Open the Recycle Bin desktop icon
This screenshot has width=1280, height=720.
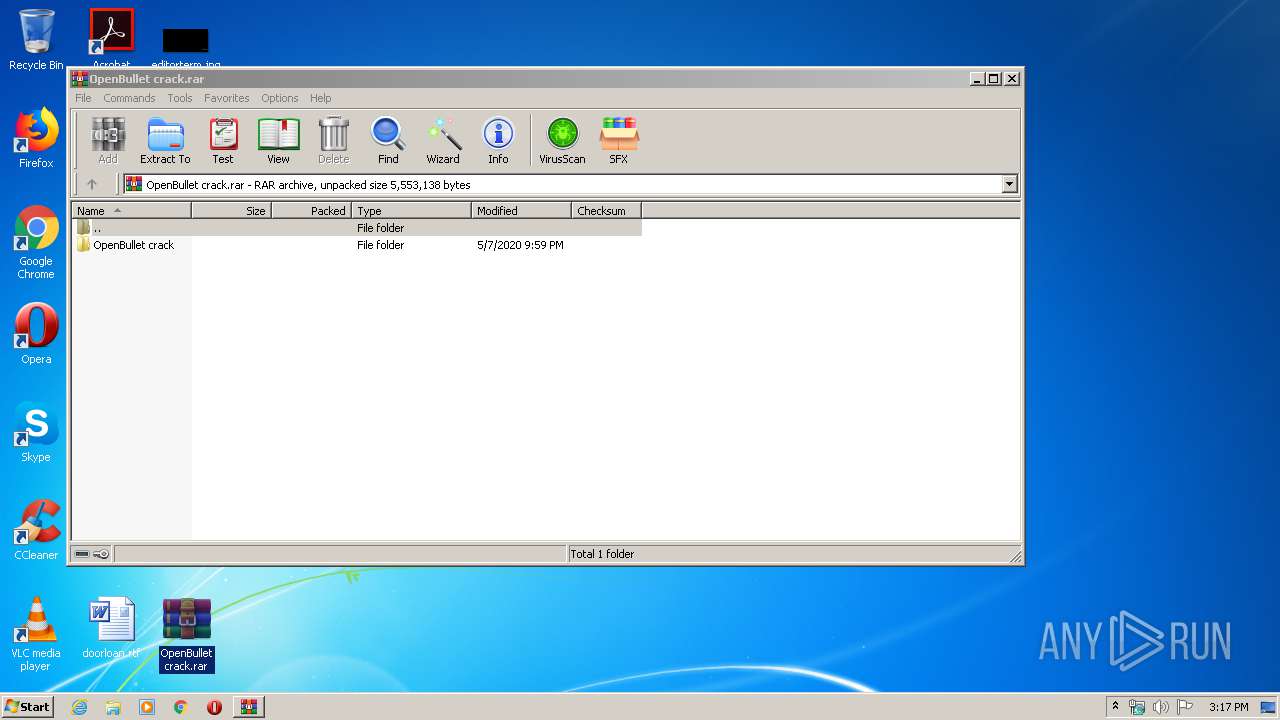pyautogui.click(x=36, y=40)
